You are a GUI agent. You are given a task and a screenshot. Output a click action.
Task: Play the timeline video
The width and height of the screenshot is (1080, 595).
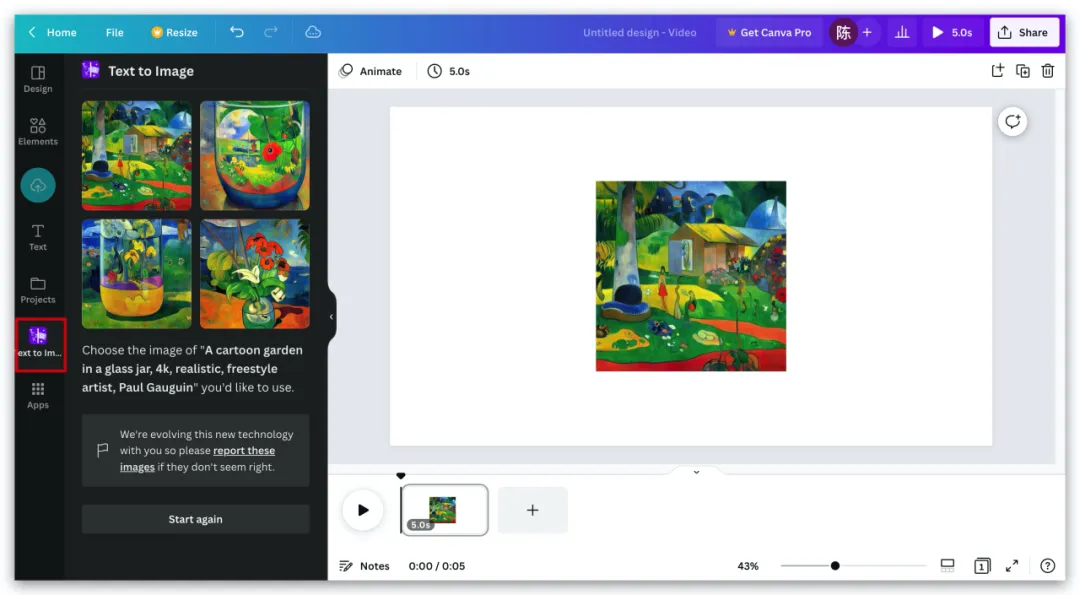click(x=363, y=510)
